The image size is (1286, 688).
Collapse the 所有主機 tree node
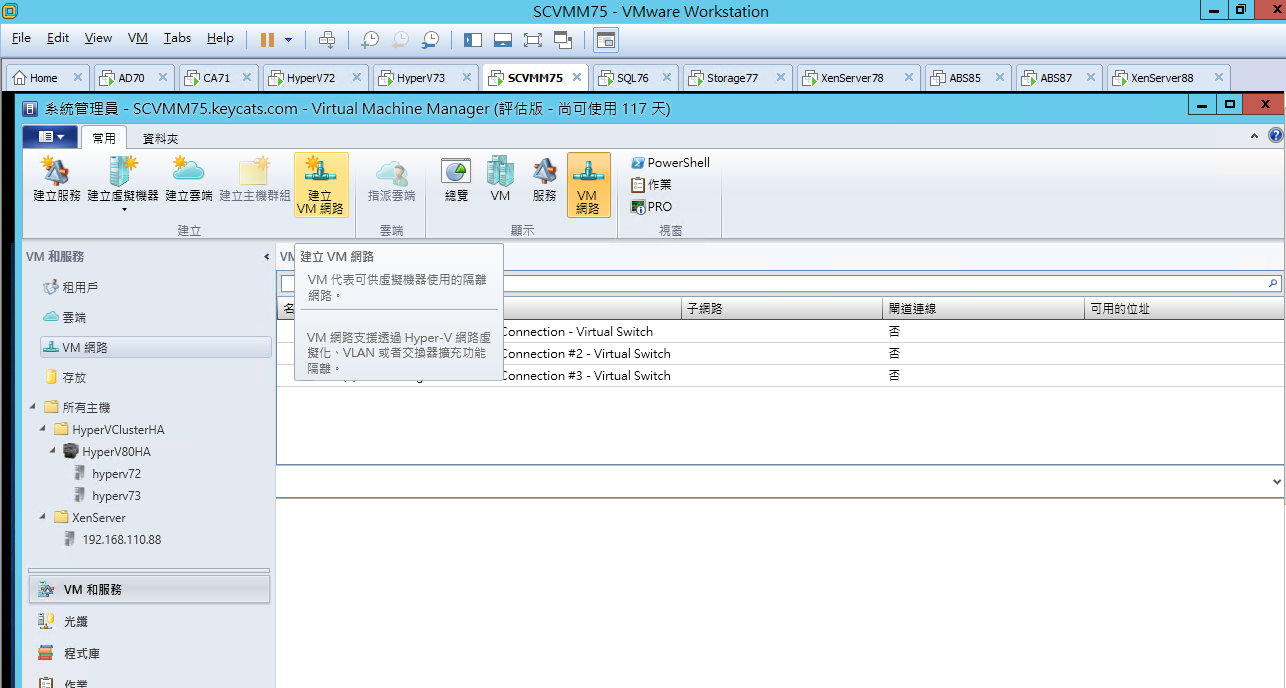[34, 407]
